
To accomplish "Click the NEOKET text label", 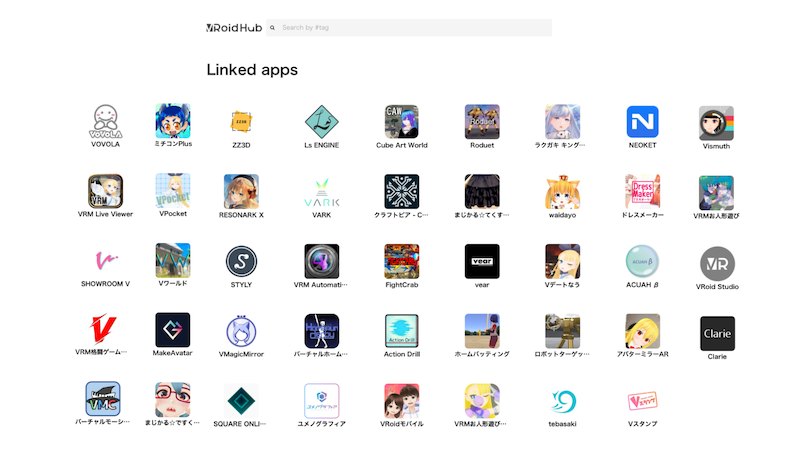I will point(642,145).
